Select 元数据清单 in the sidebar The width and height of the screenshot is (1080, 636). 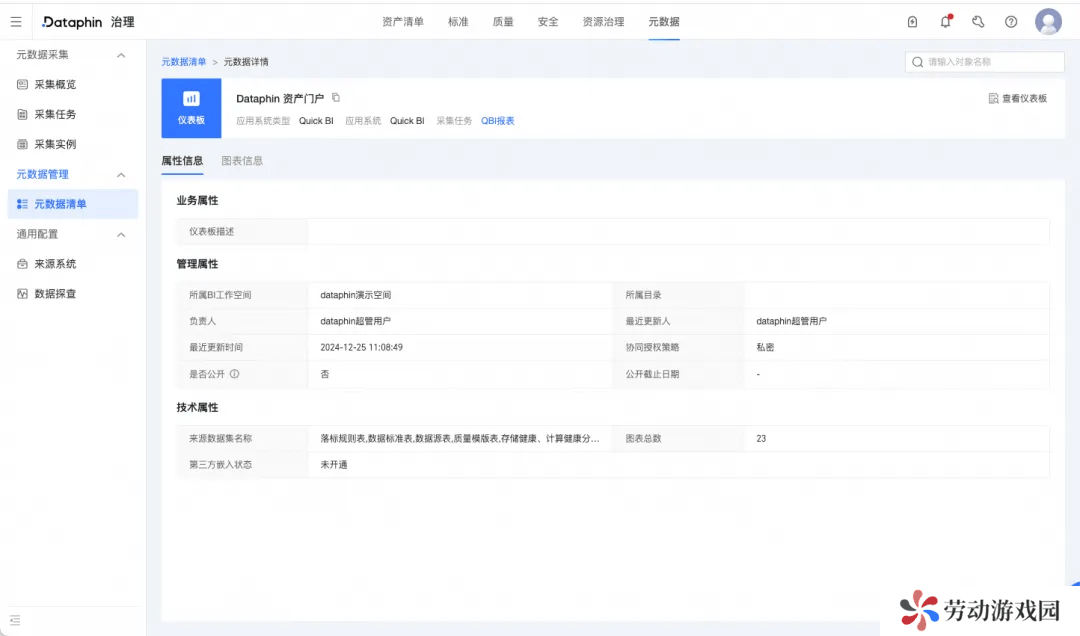[73, 204]
